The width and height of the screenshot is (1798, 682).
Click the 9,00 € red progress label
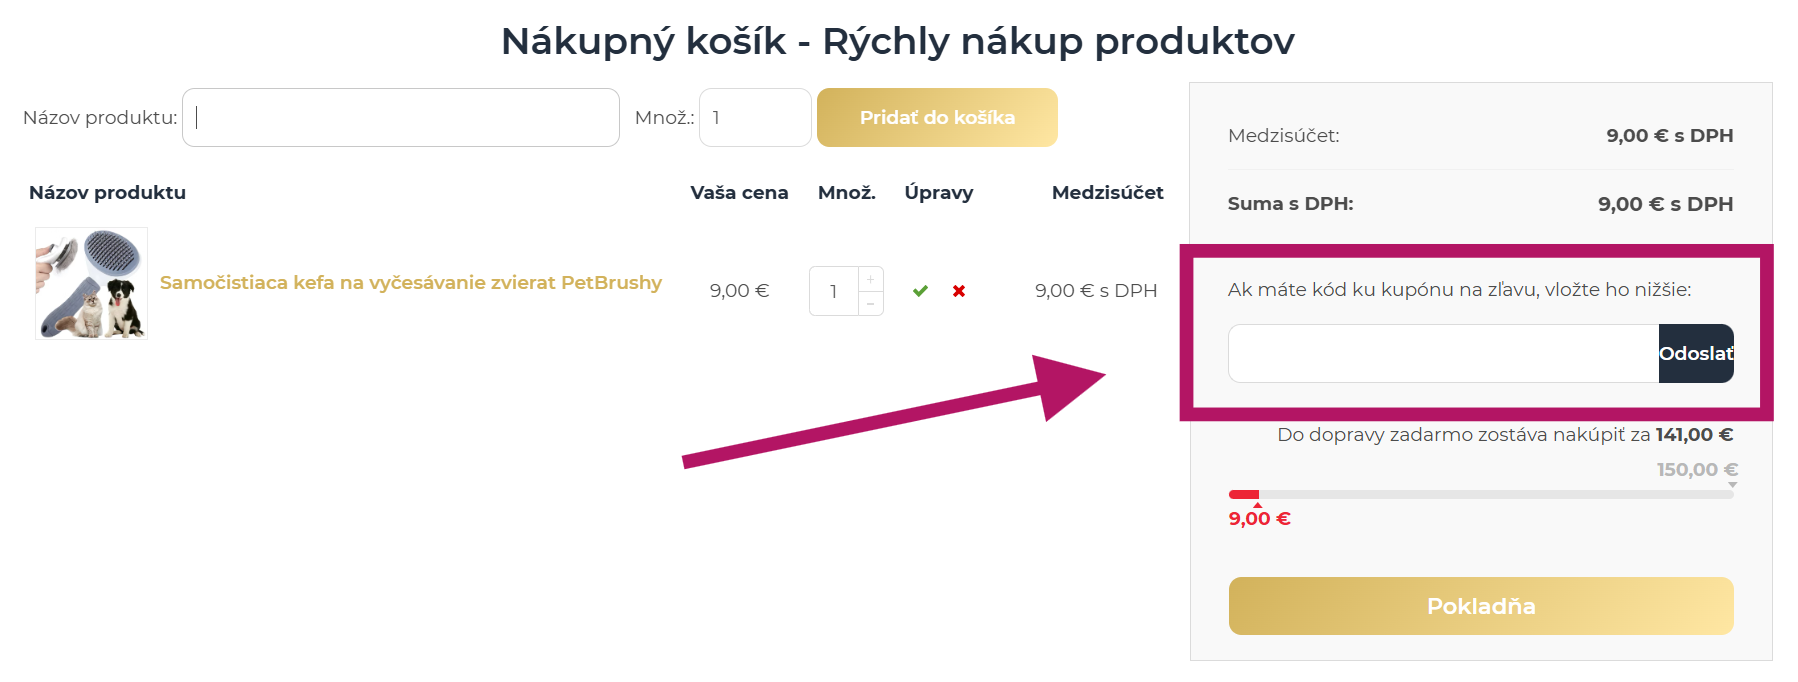pyautogui.click(x=1259, y=518)
